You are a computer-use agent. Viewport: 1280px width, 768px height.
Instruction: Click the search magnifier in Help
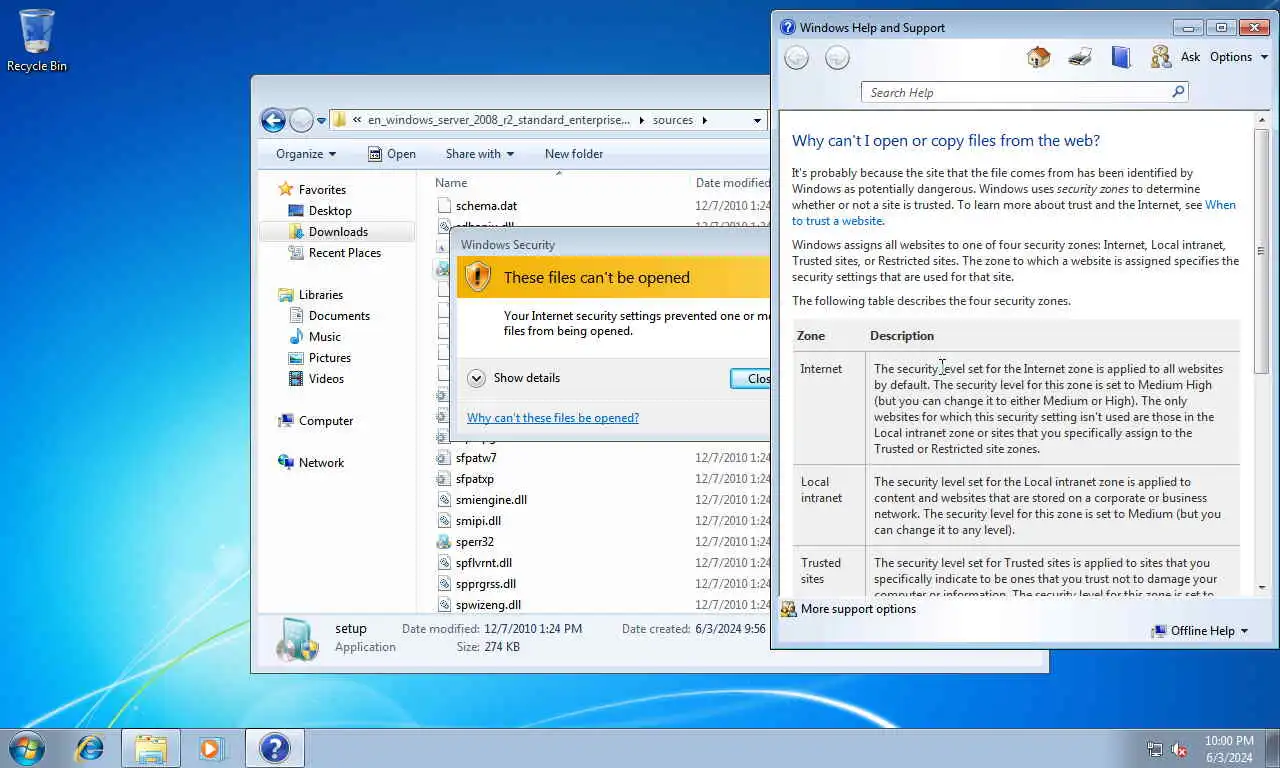[x=1179, y=92]
